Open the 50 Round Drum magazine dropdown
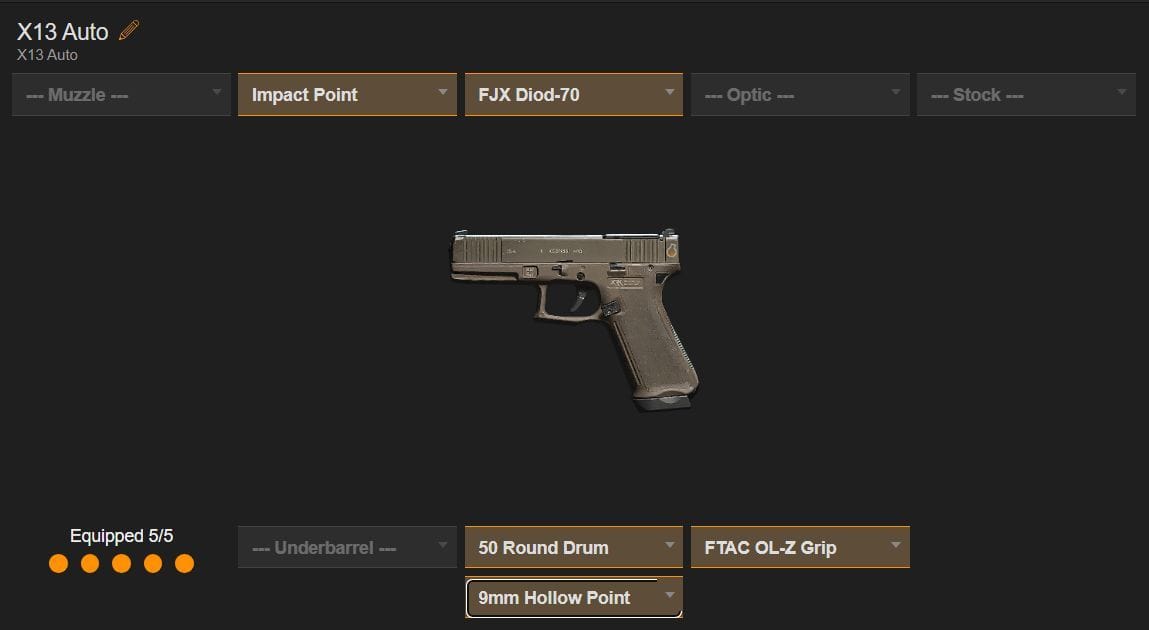 pyautogui.click(x=574, y=547)
